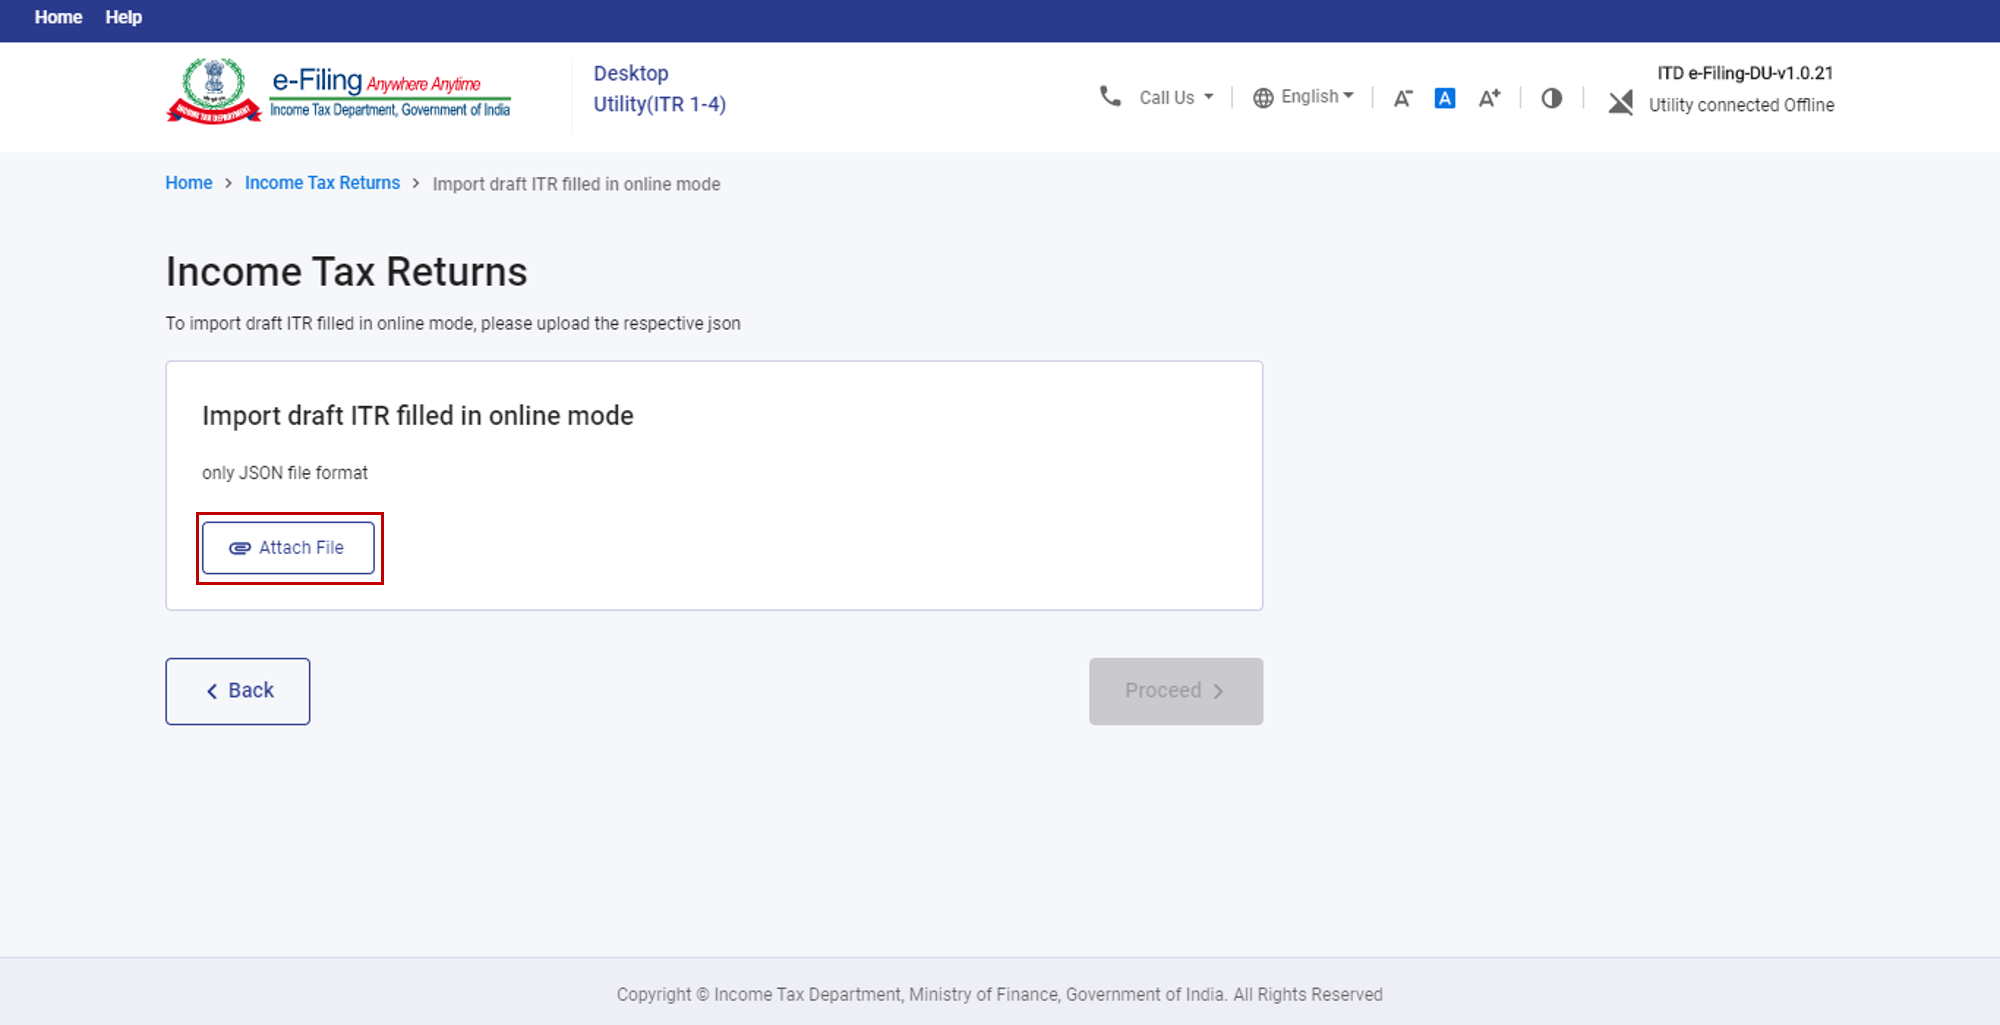Click the Attach File button
Image resolution: width=2000 pixels, height=1025 pixels.
pyautogui.click(x=288, y=548)
